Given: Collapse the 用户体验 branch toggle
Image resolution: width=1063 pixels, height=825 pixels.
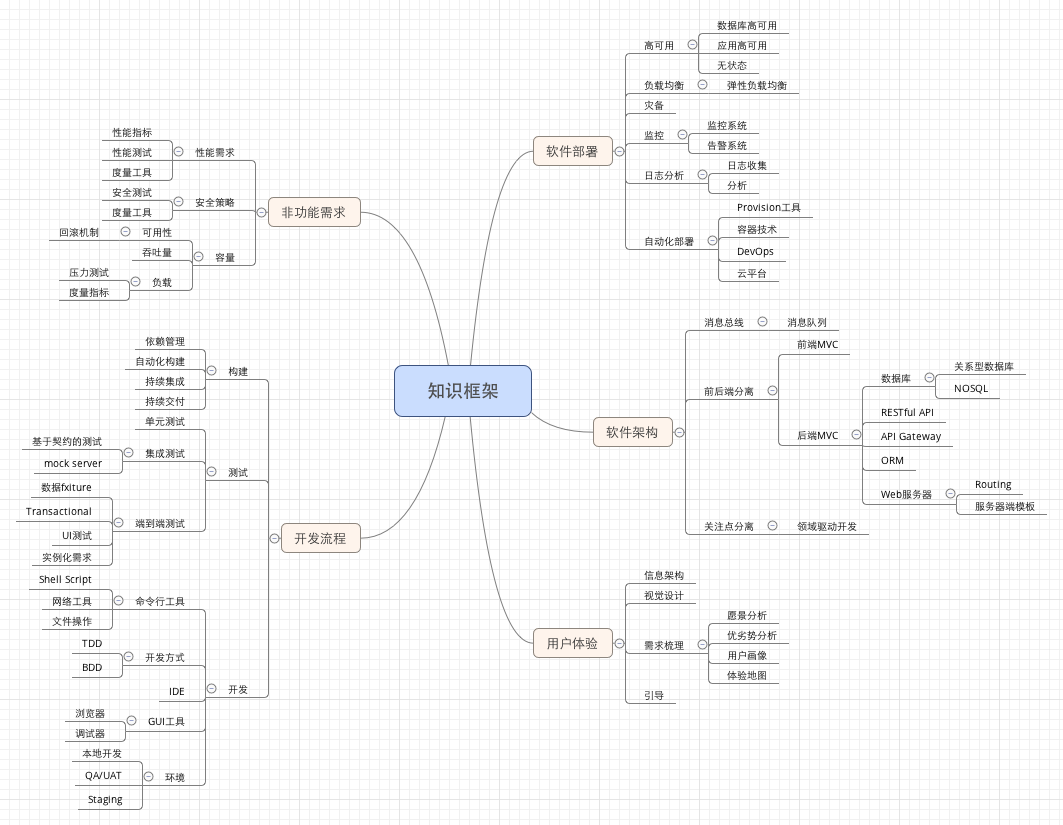Looking at the screenshot, I should pos(619,643).
